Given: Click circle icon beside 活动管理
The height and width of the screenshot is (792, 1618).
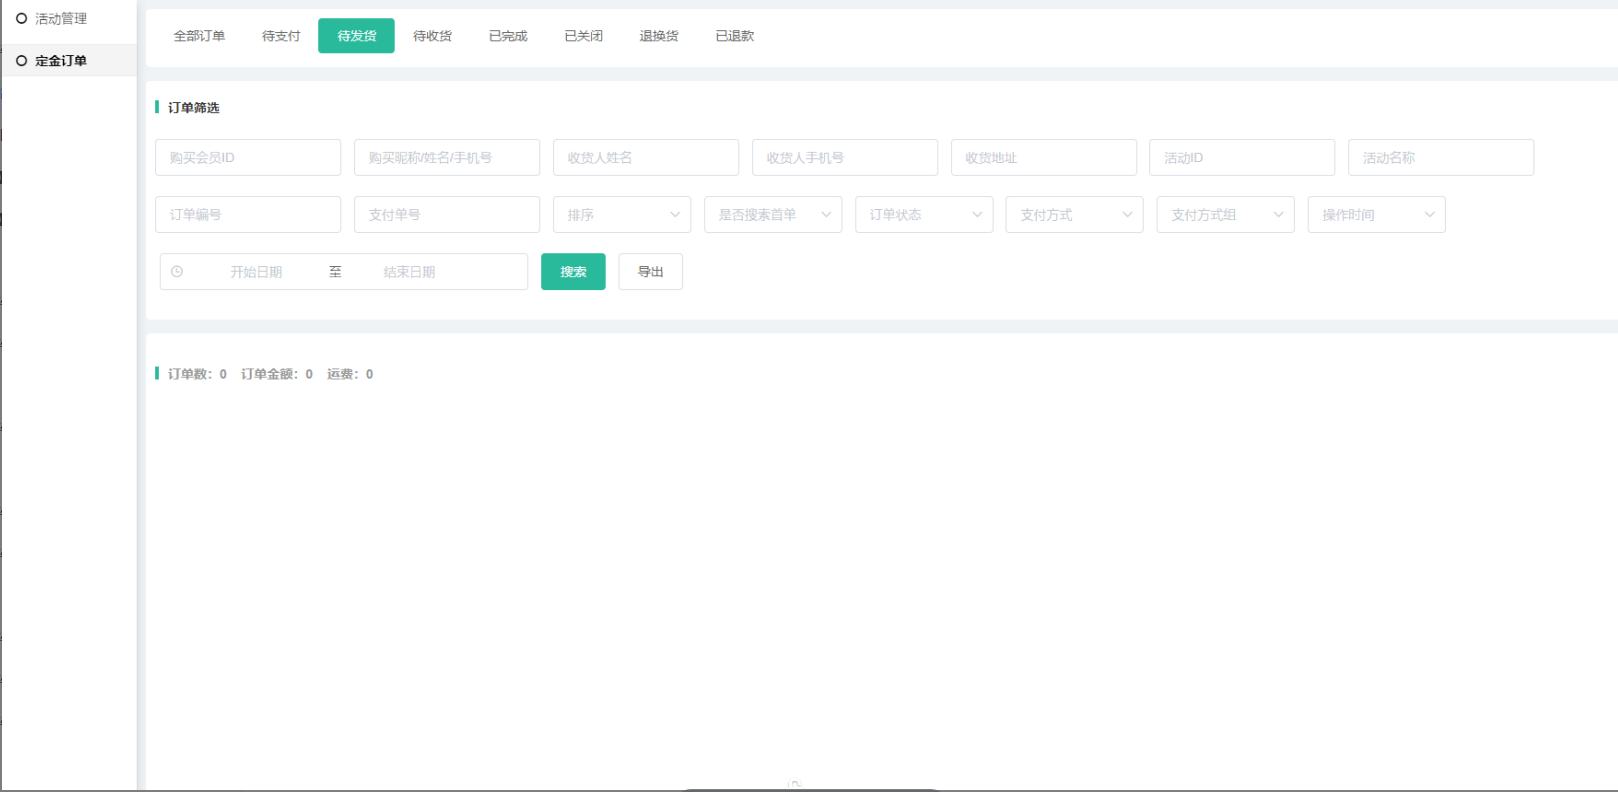Looking at the screenshot, I should pos(21,19).
